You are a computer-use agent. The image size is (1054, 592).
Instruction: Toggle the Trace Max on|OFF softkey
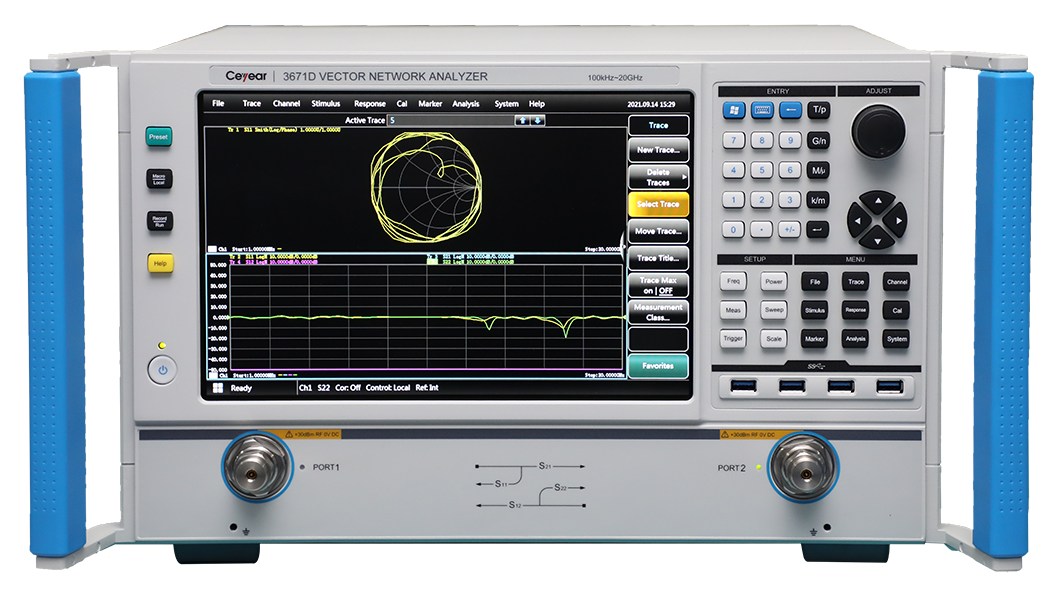pos(657,285)
